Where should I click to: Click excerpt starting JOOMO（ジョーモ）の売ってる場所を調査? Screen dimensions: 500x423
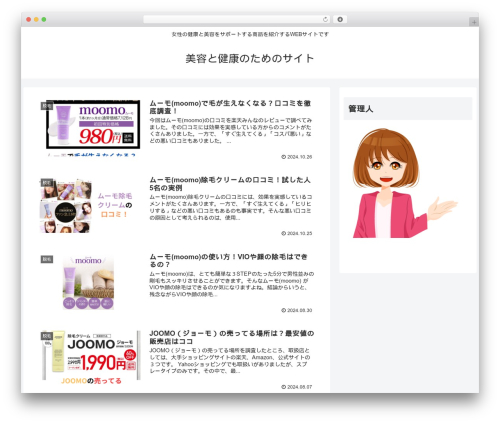230,360
